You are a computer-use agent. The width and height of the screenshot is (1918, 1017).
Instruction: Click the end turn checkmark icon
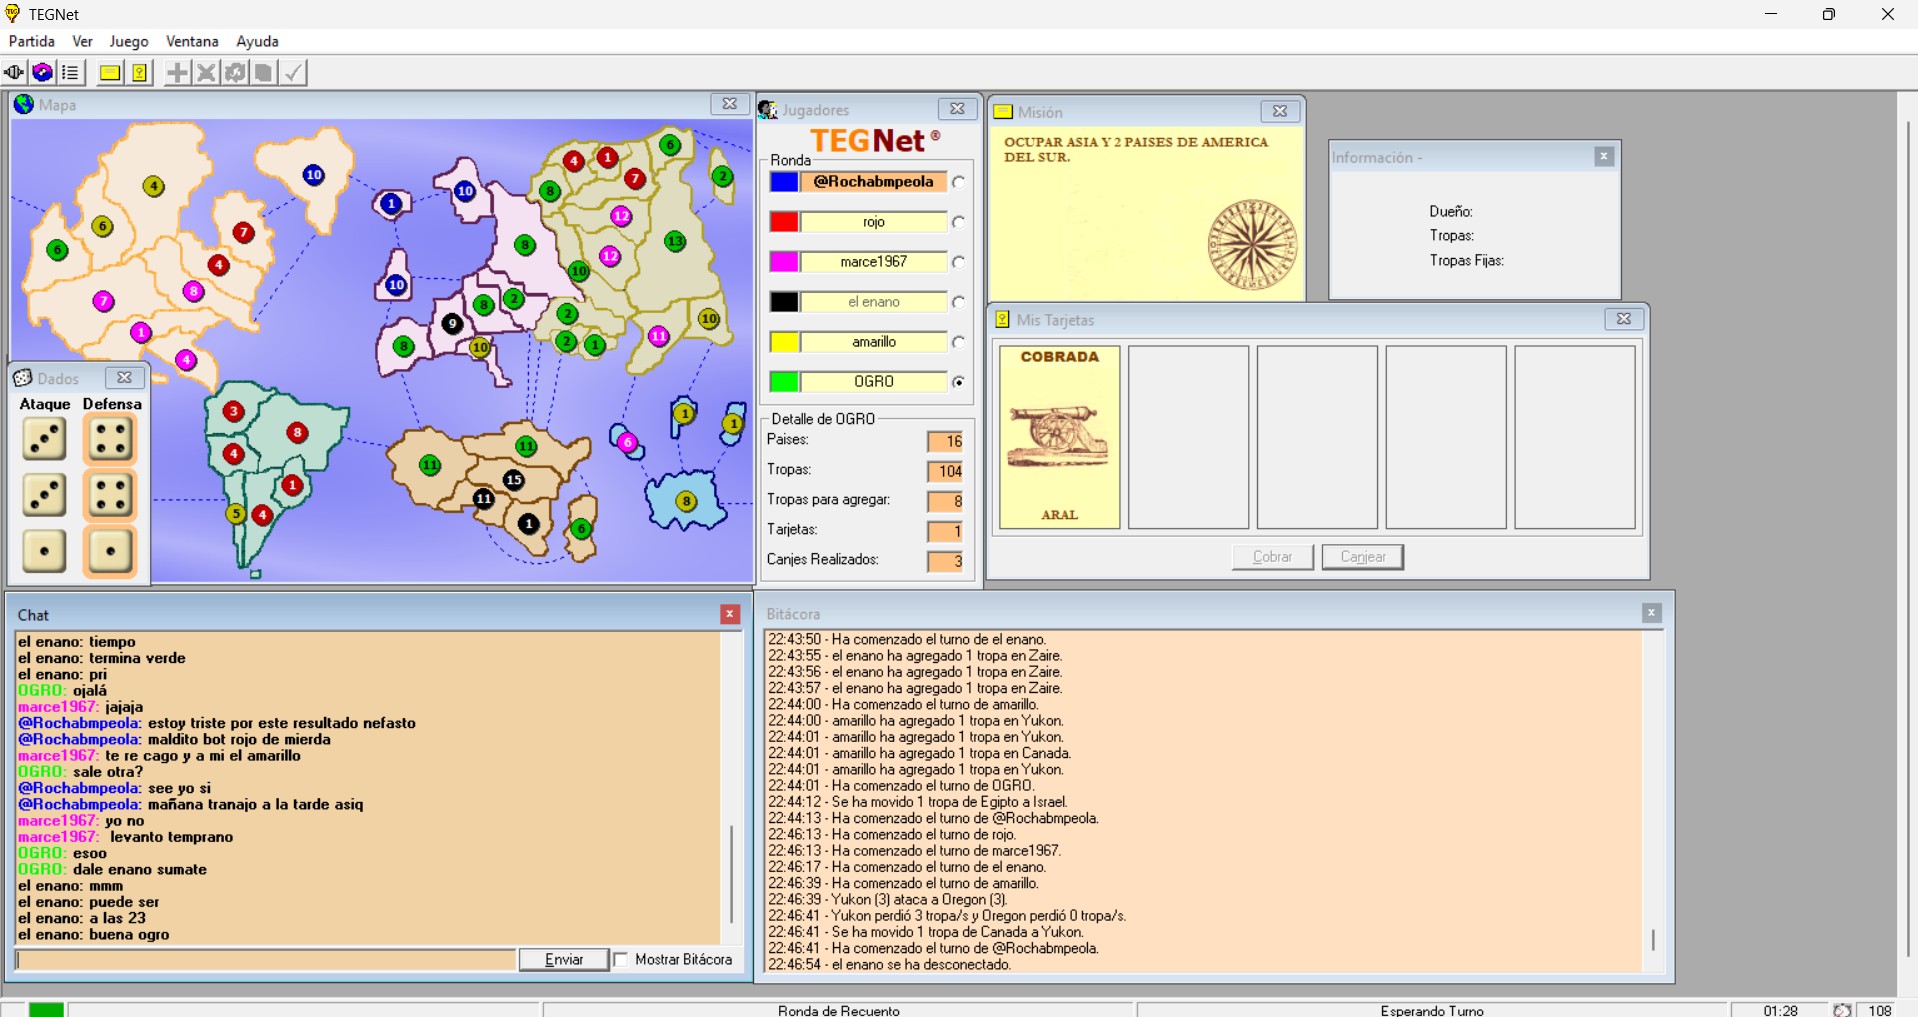293,73
